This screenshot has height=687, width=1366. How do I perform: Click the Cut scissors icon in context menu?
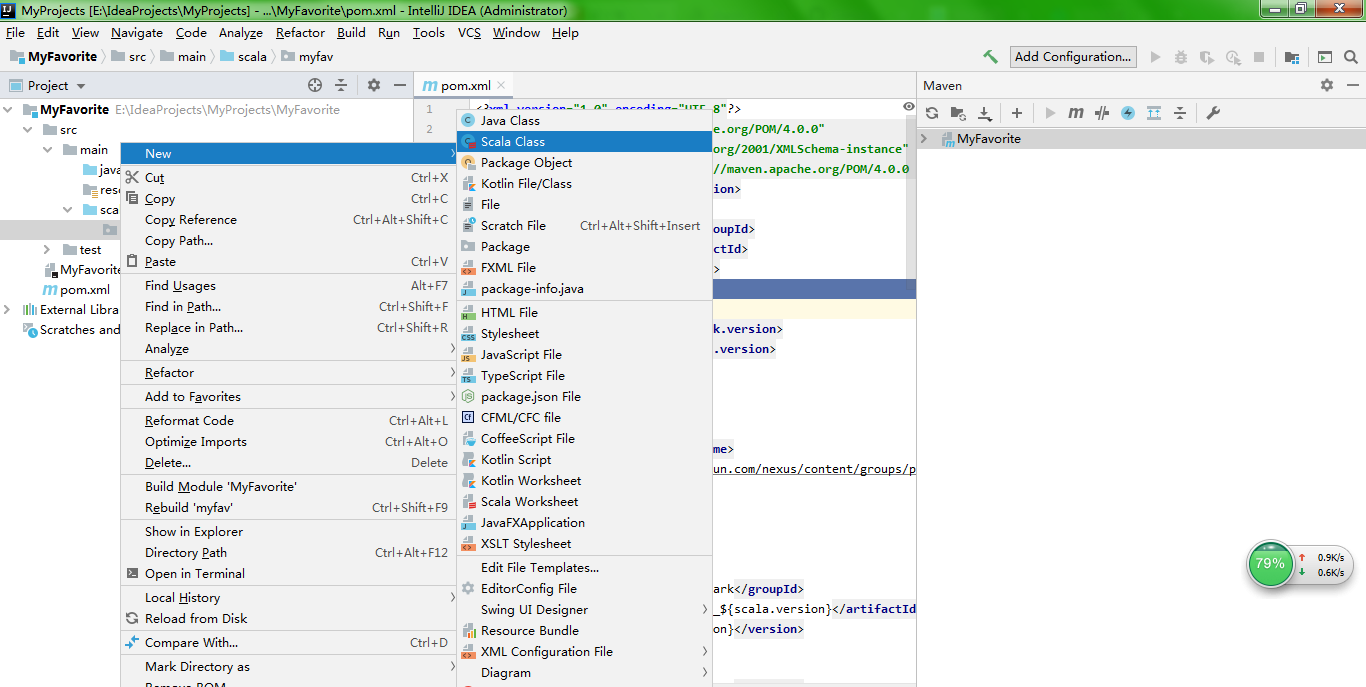(132, 178)
